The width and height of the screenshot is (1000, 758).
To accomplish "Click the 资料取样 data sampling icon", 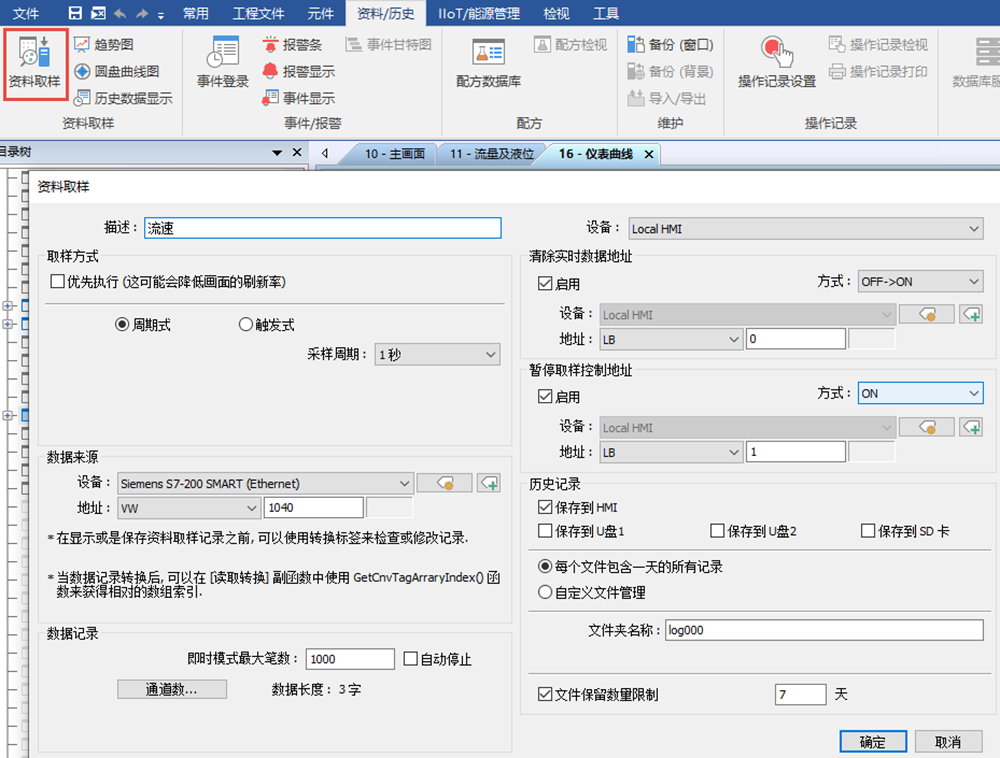I will [34, 62].
